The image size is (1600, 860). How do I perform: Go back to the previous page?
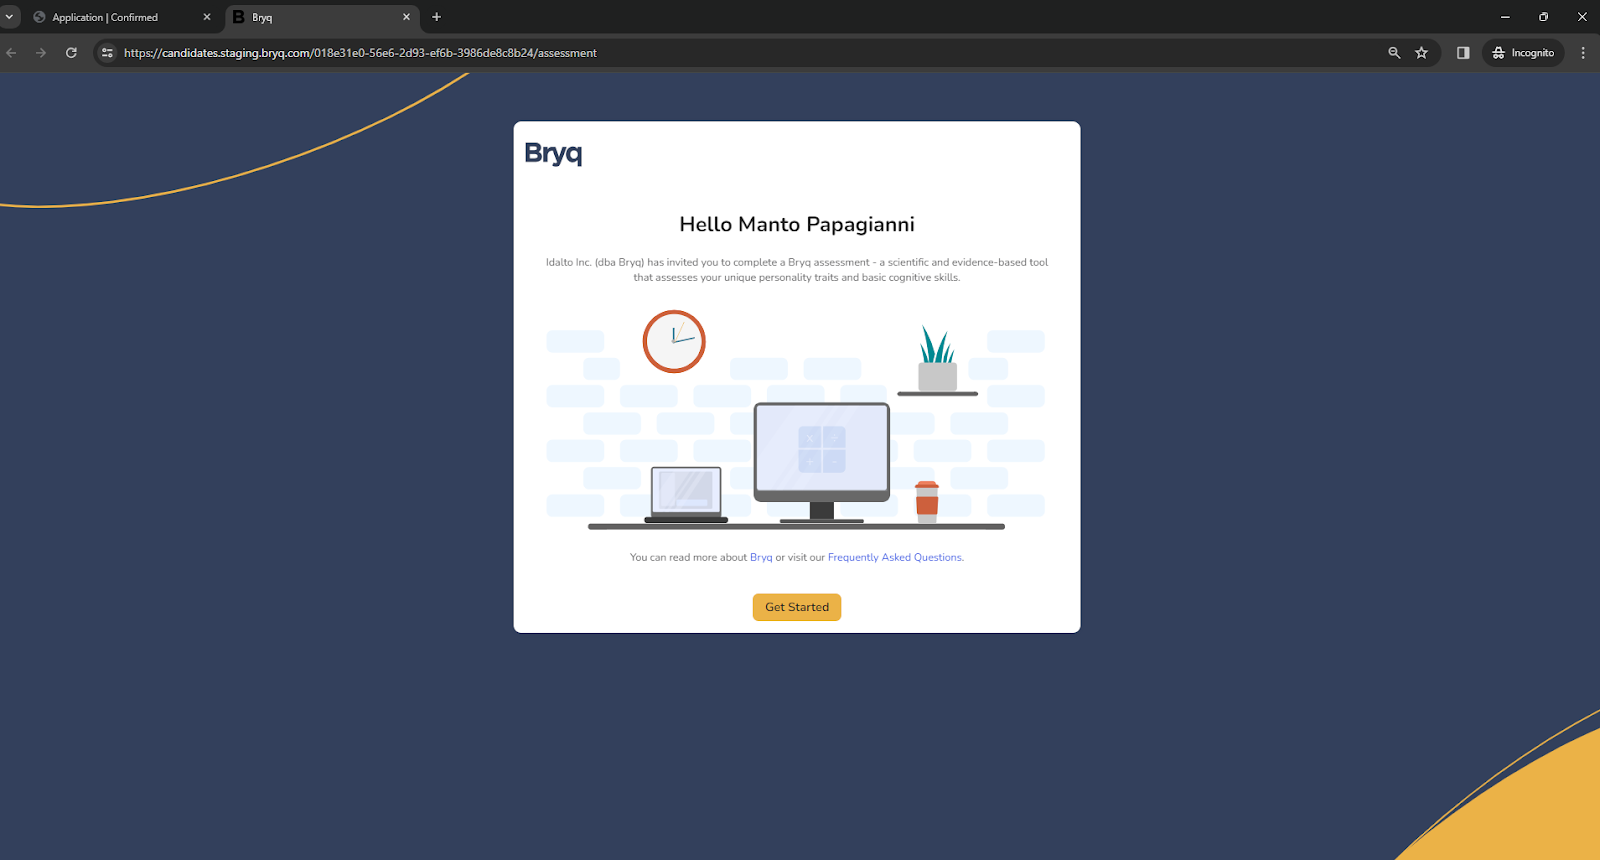pyautogui.click(x=12, y=53)
